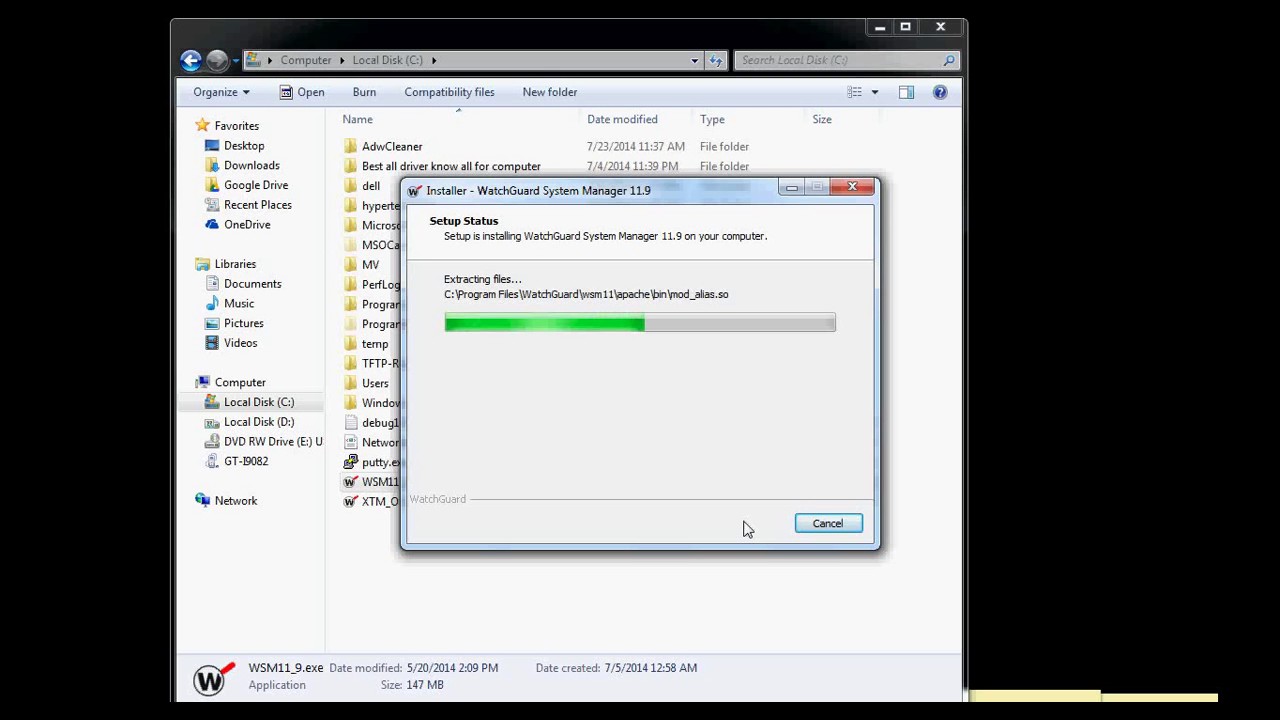This screenshot has width=1280, height=720.
Task: Open the Organize menu
Action: pos(221,92)
